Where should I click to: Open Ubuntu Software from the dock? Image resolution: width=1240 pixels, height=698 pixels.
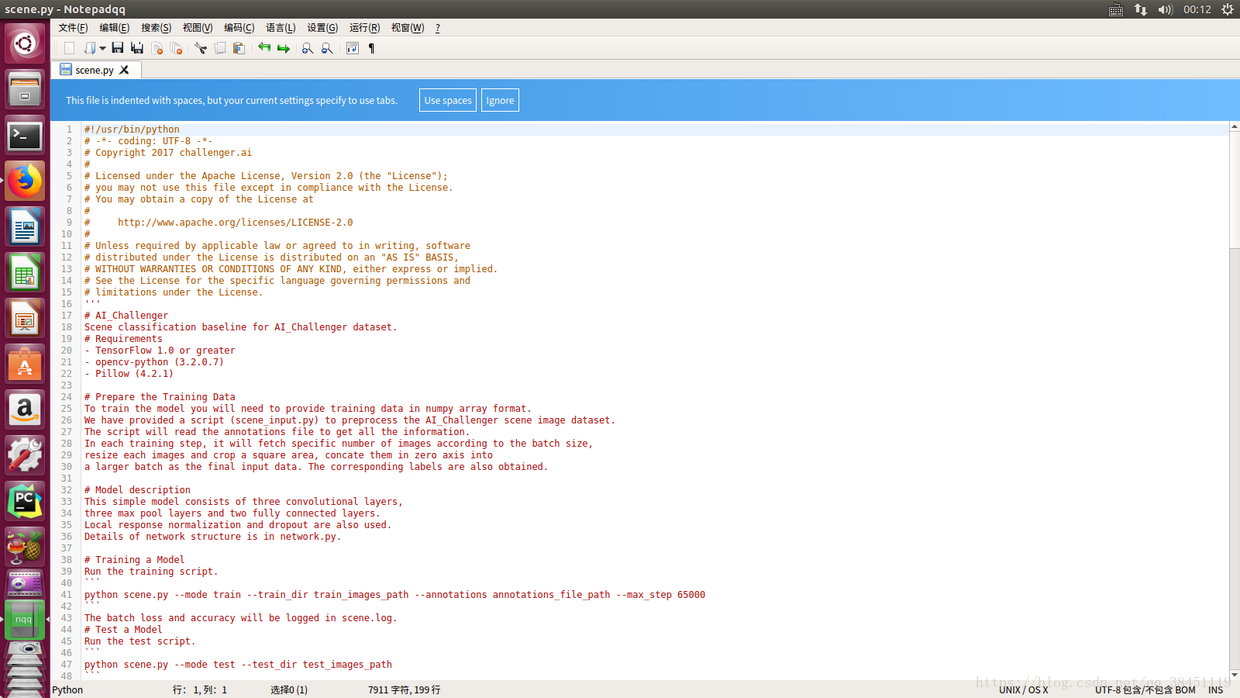coord(25,365)
